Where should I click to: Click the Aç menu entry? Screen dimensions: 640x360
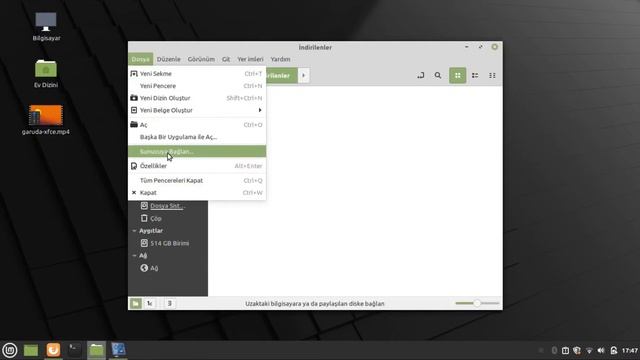click(x=197, y=124)
